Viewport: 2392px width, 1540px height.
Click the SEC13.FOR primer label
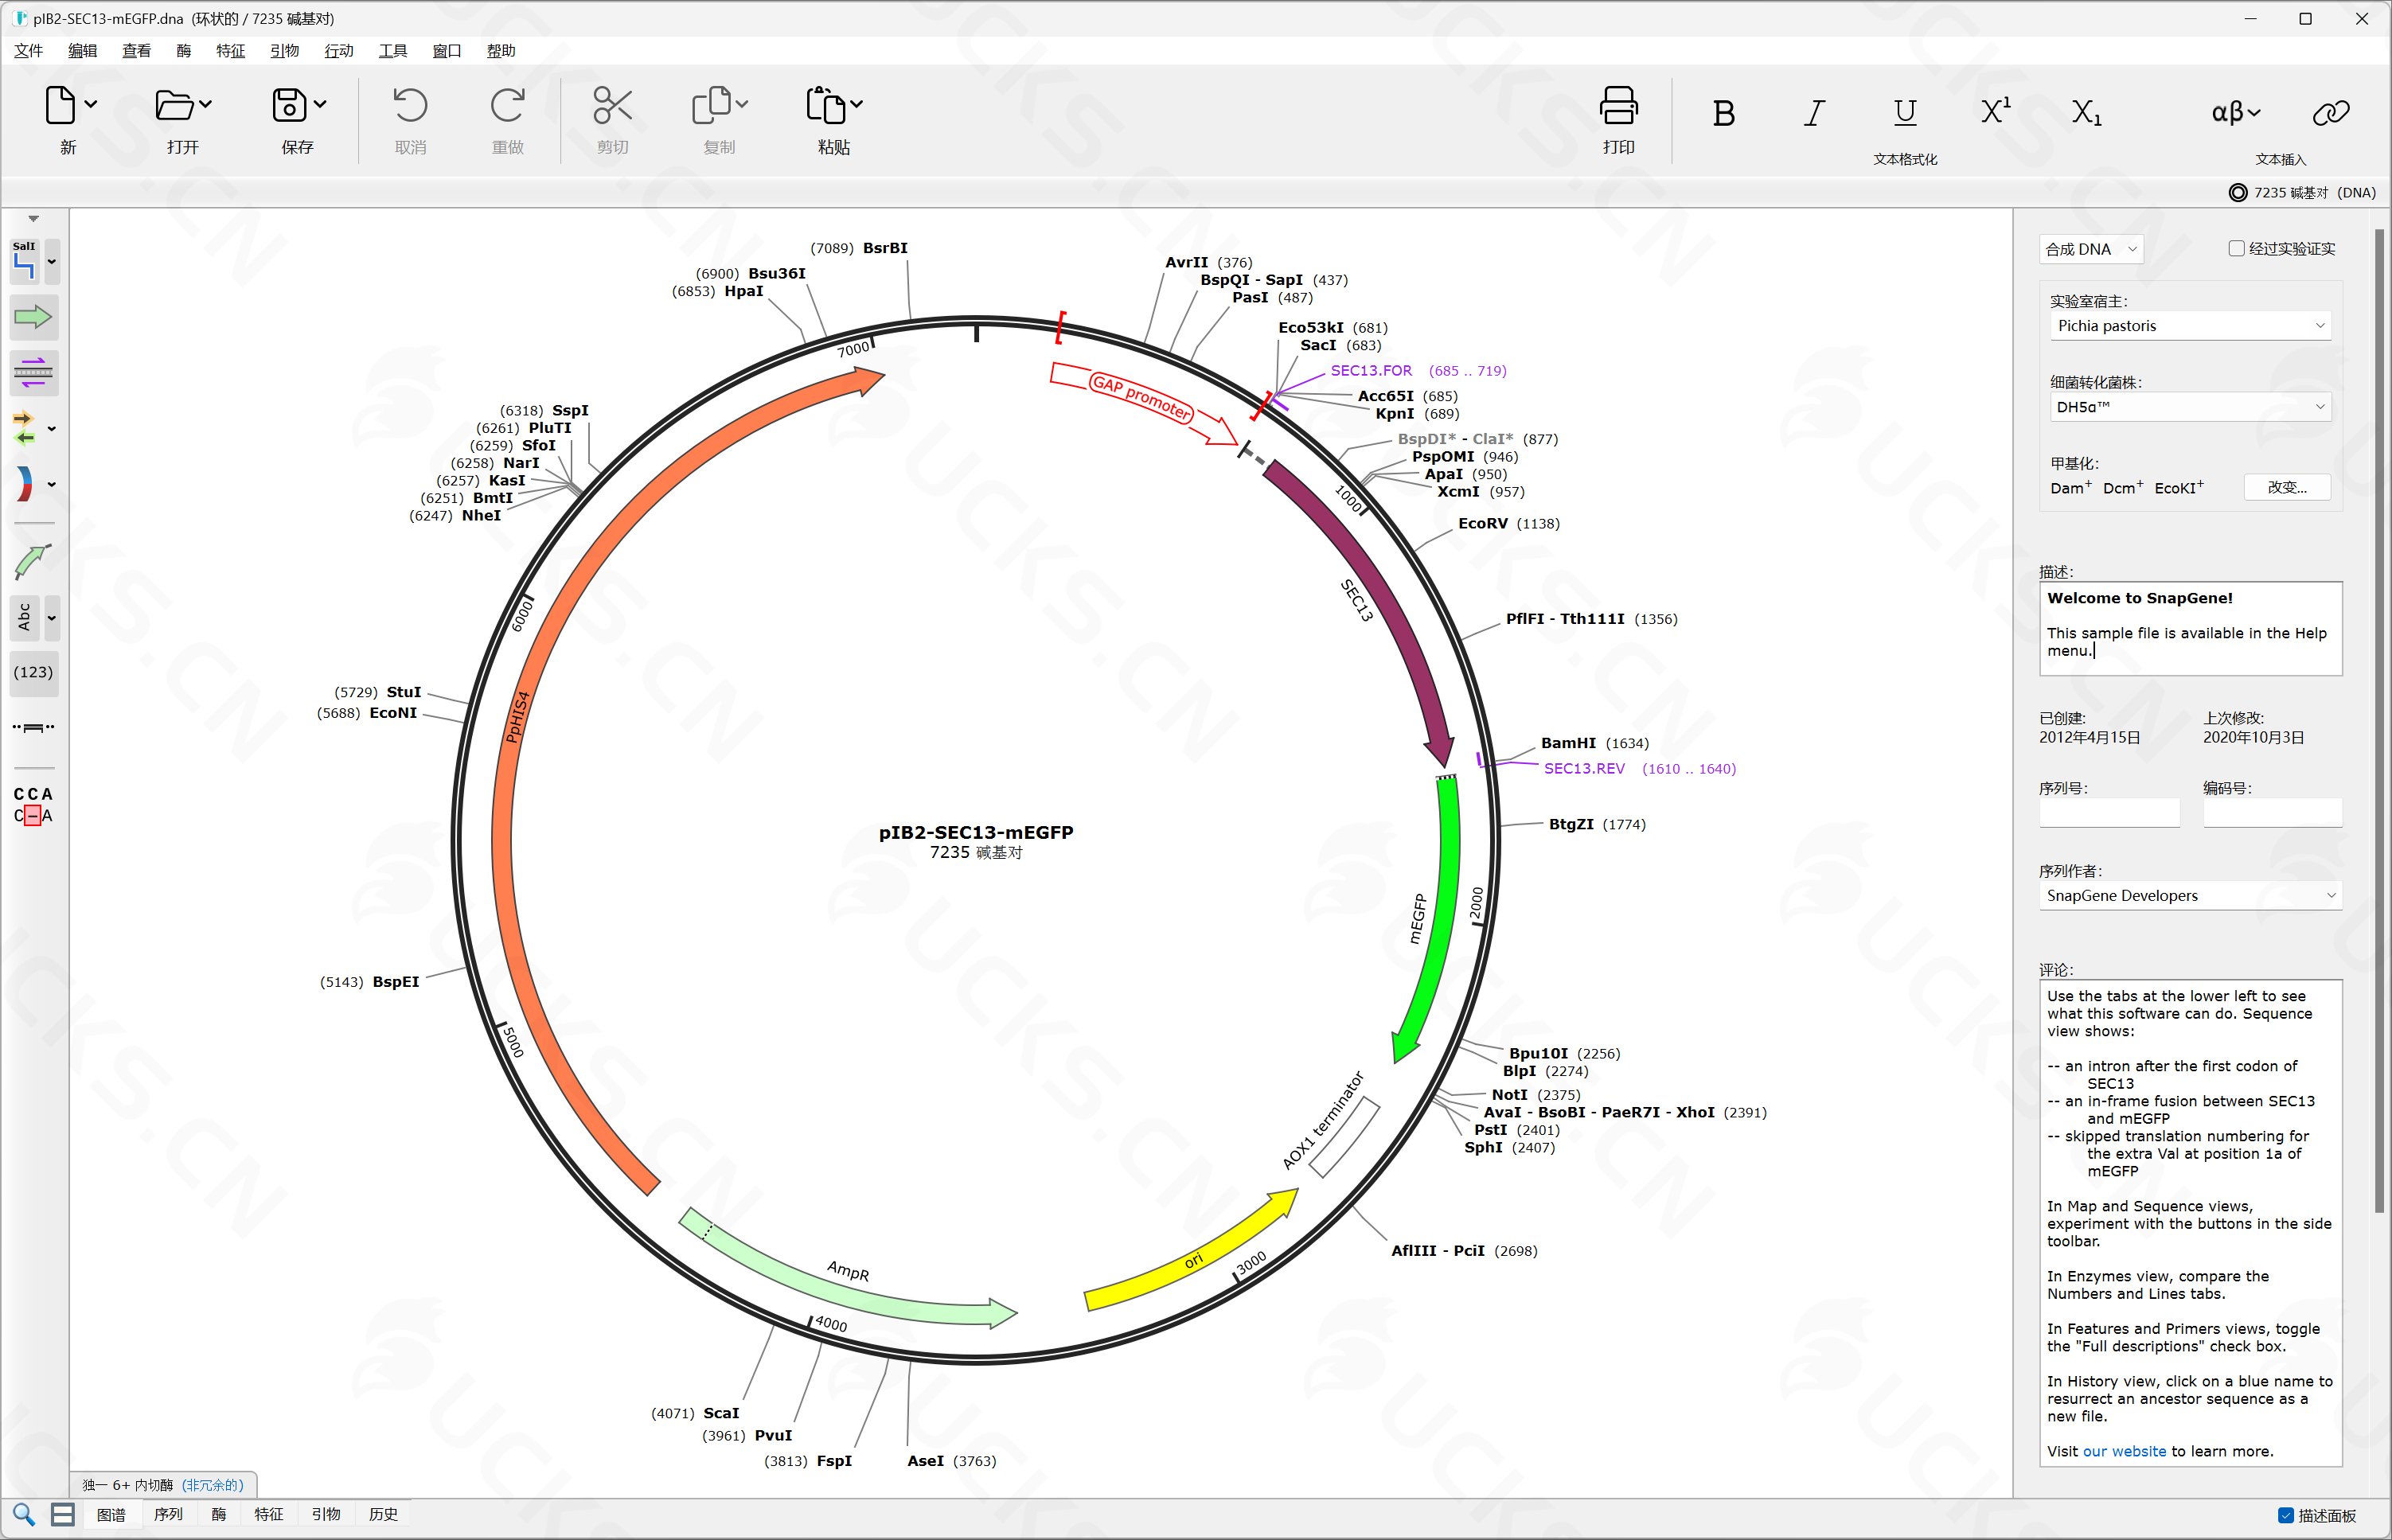pyautogui.click(x=1371, y=370)
